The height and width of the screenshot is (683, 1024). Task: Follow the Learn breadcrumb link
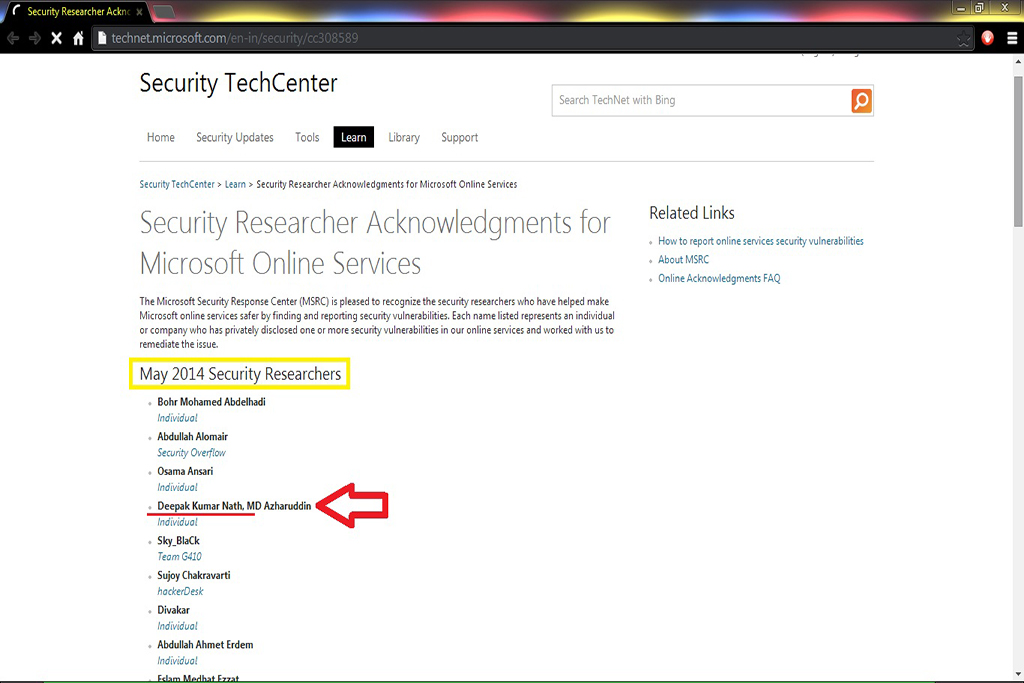click(235, 184)
